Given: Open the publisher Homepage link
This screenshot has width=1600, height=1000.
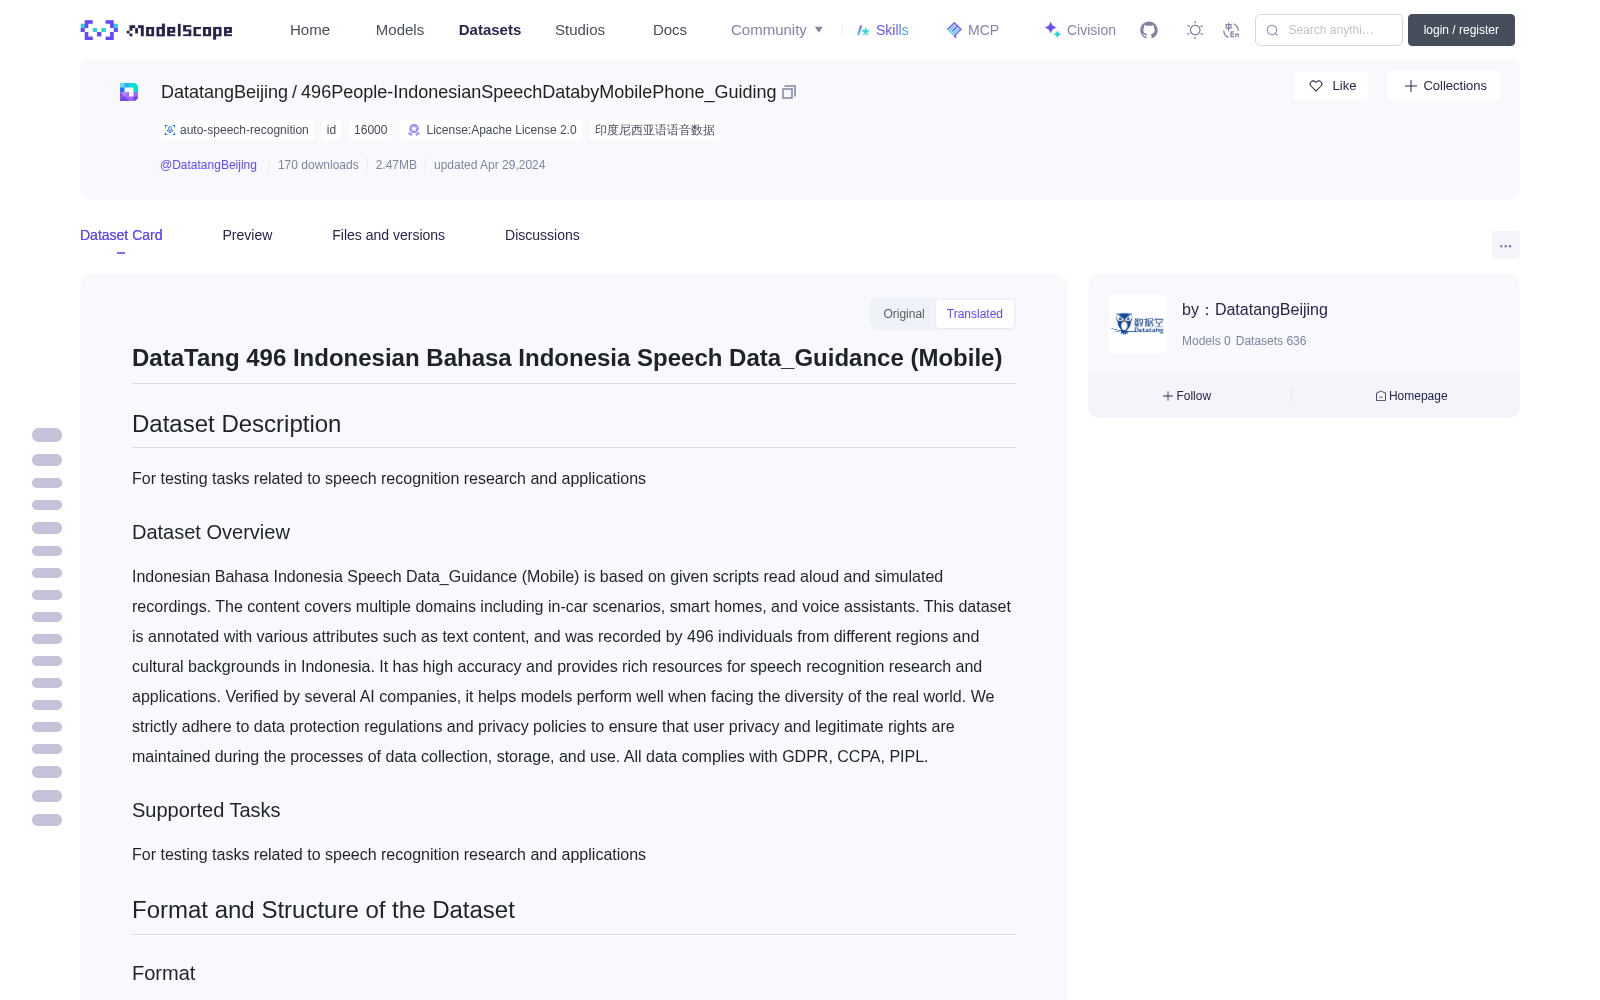Looking at the screenshot, I should pos(1411,396).
